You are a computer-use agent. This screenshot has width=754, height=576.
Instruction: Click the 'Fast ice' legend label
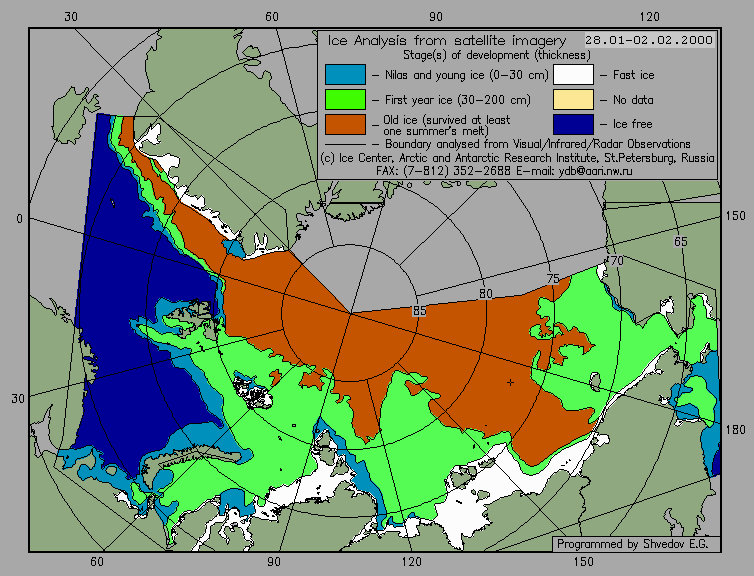coord(633,75)
